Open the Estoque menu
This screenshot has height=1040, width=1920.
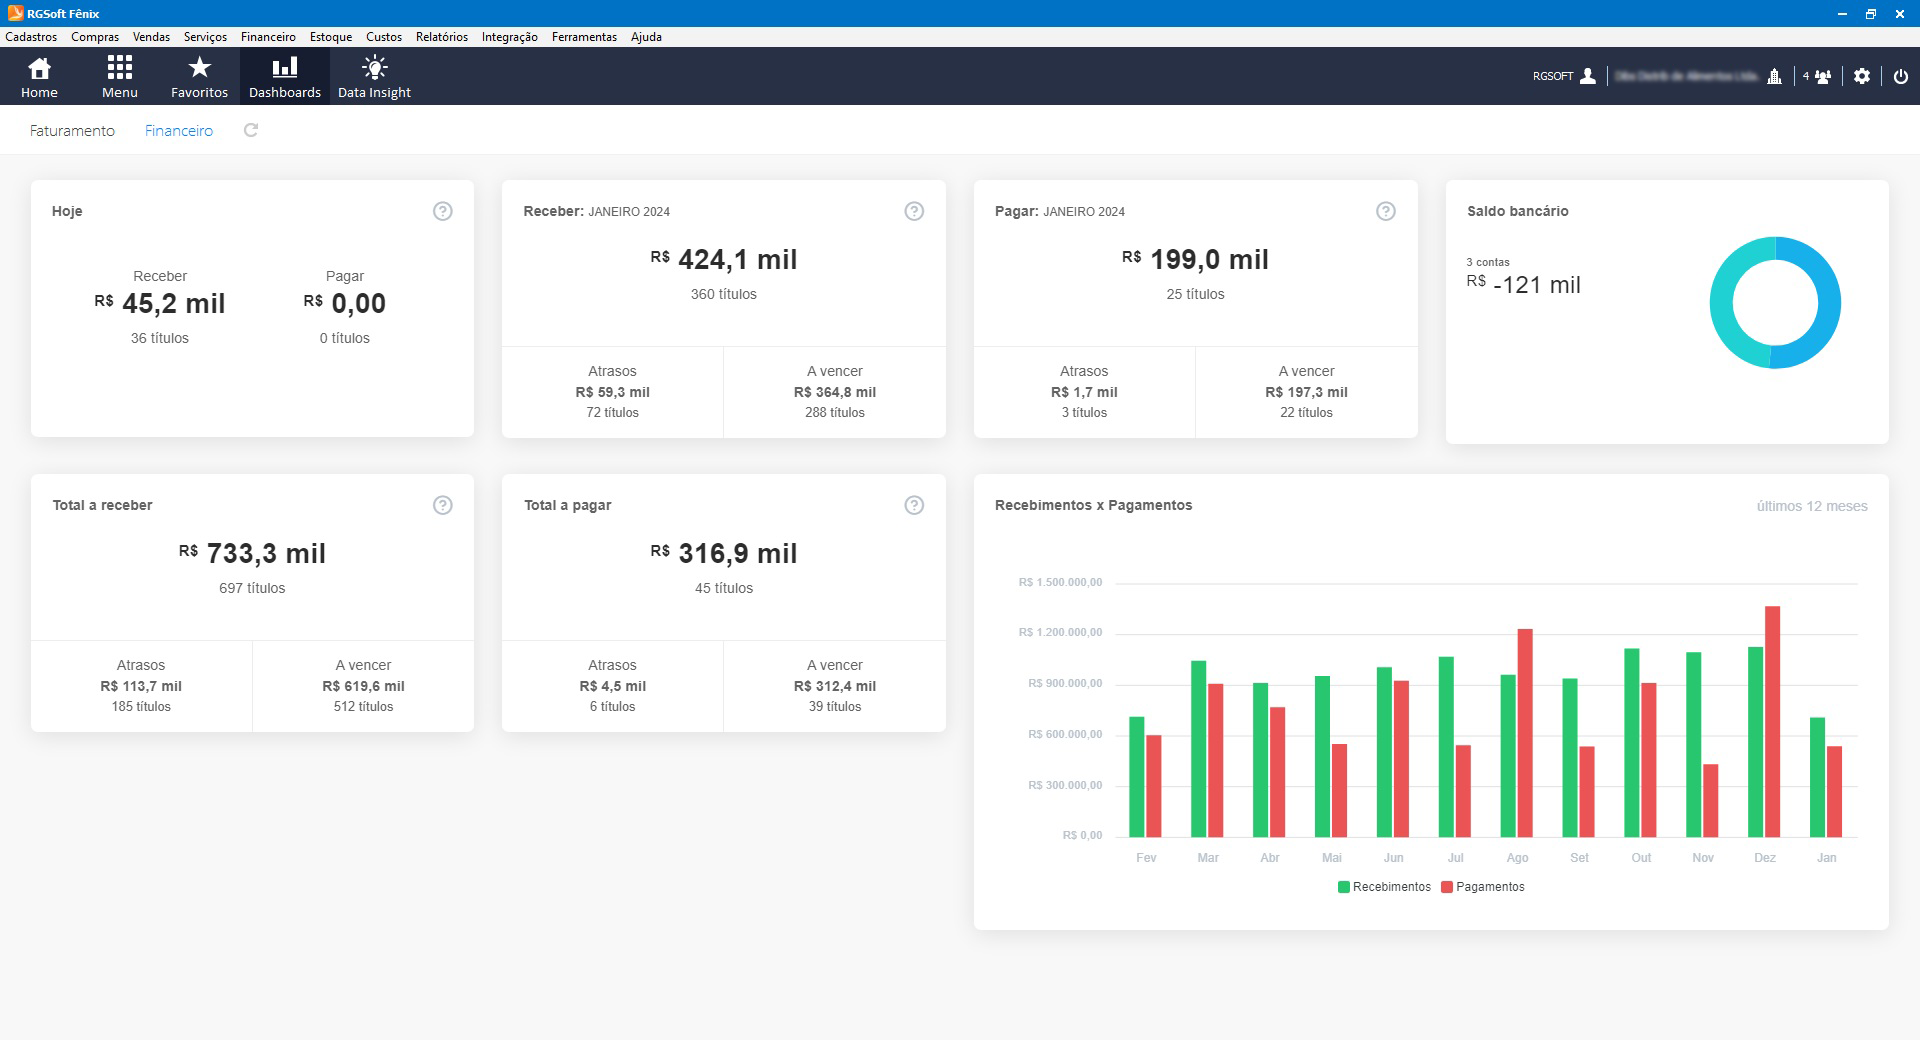coord(331,37)
